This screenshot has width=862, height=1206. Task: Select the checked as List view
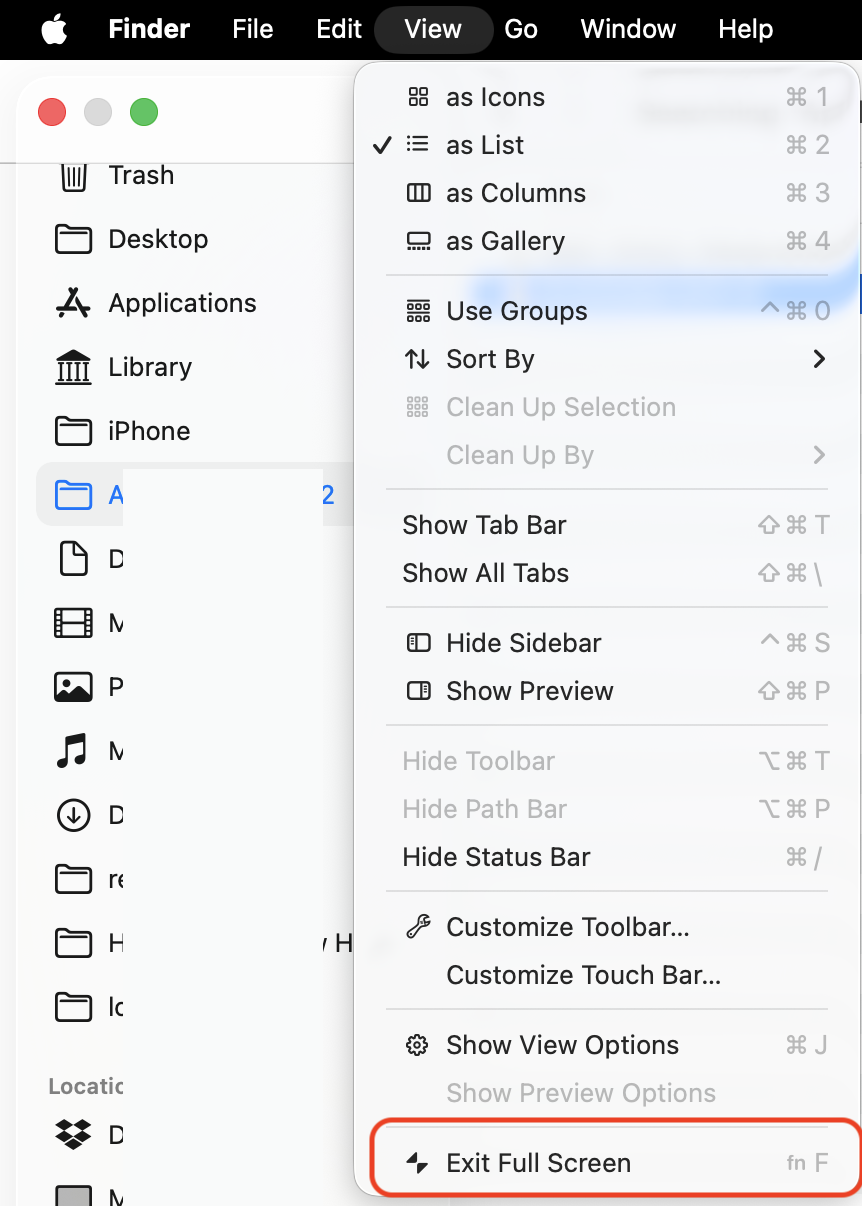point(609,145)
